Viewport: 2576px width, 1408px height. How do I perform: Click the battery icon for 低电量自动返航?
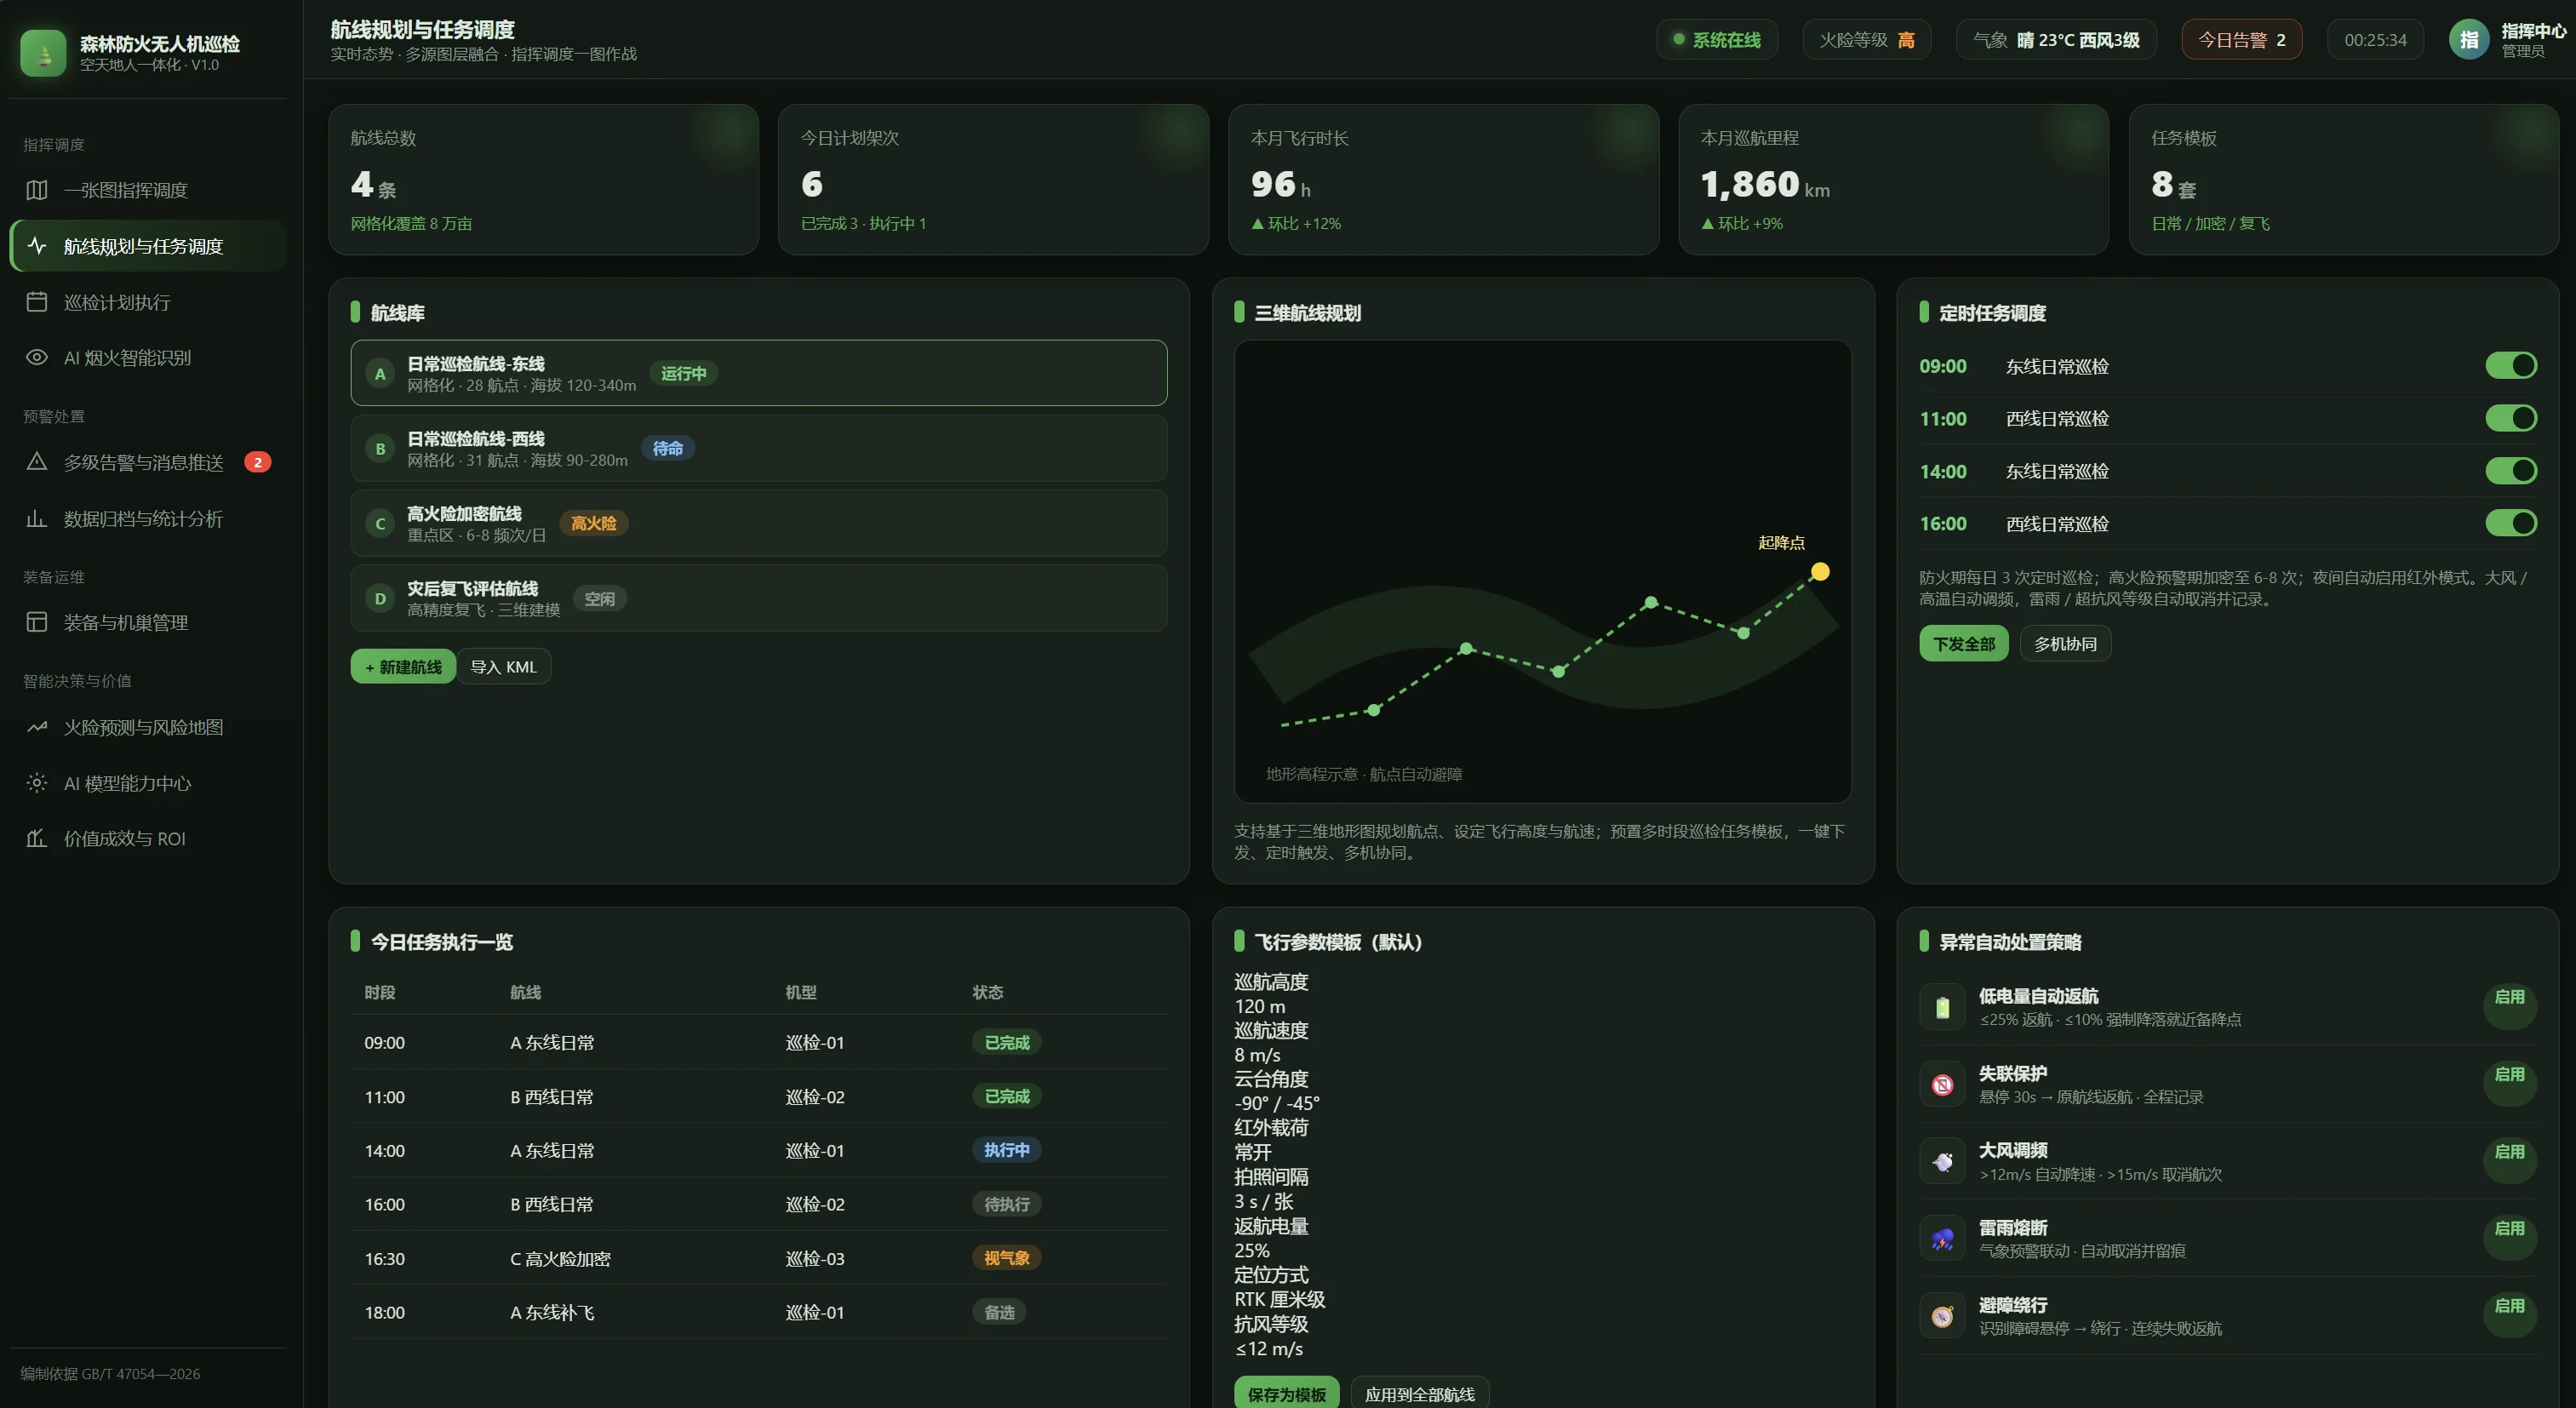pos(1942,1007)
